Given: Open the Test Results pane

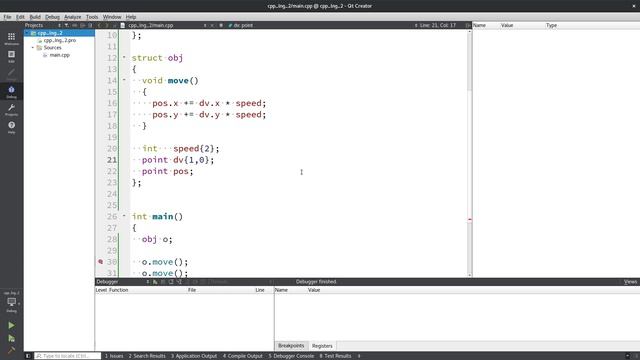Looking at the screenshot, I should tap(335, 356).
